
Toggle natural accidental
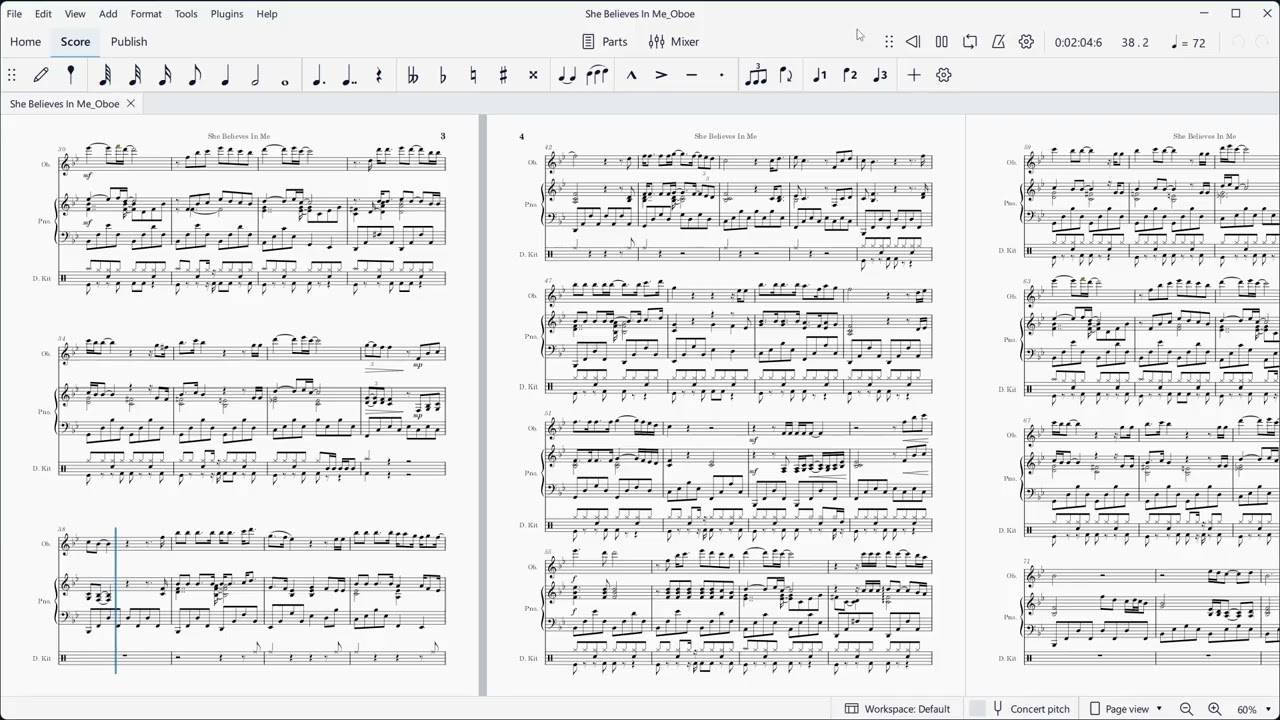click(x=472, y=75)
